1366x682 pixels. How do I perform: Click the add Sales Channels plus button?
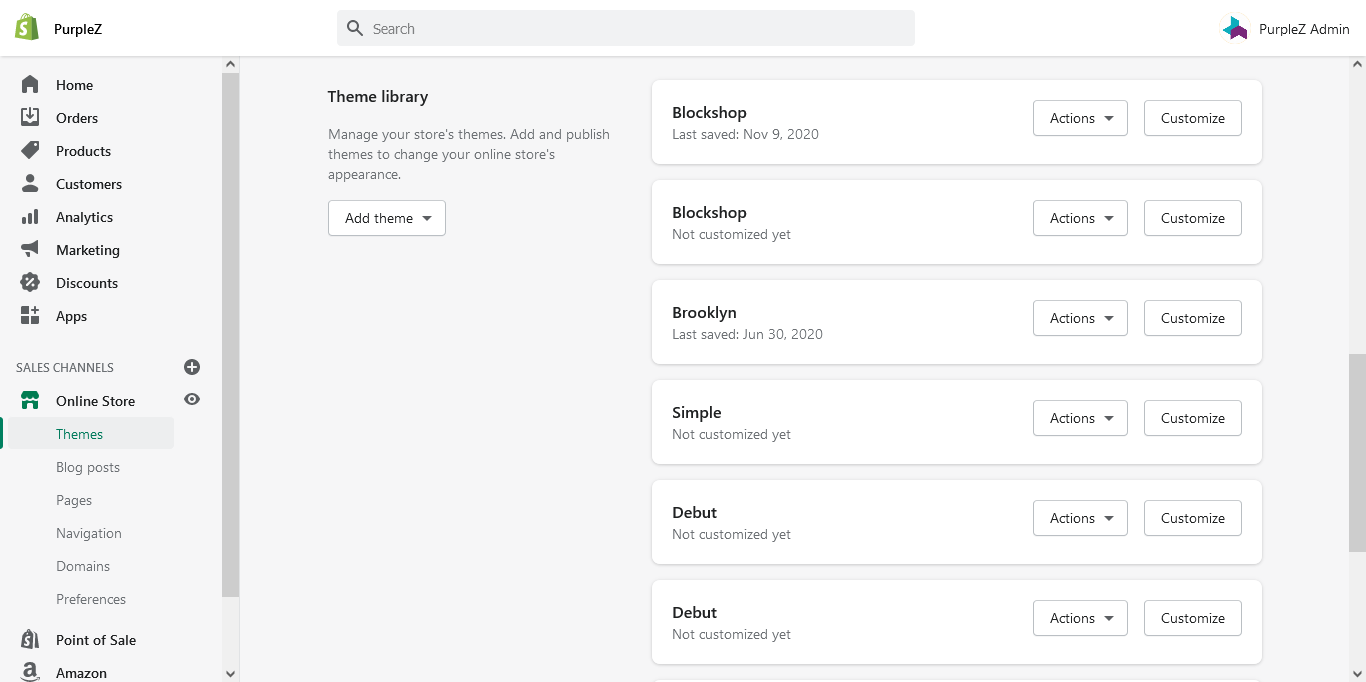(x=192, y=366)
